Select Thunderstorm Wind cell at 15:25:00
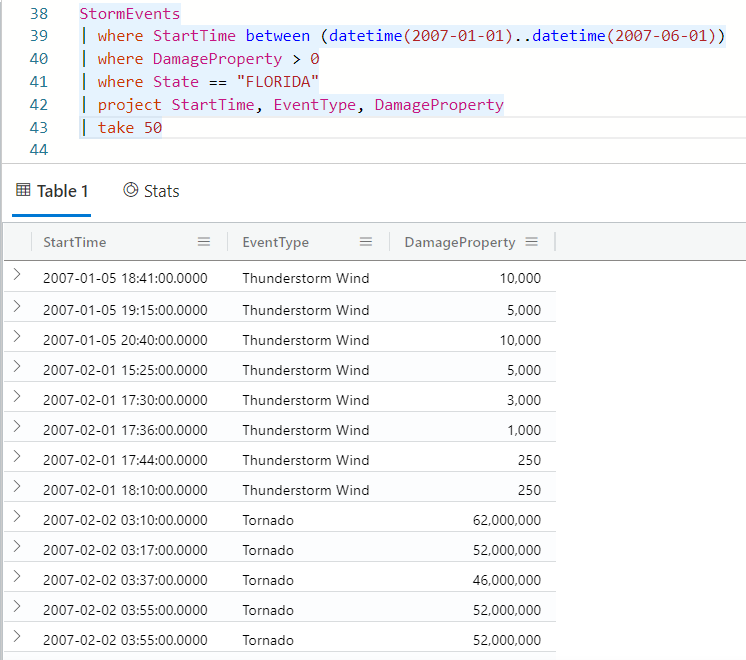This screenshot has width=746, height=660. tap(306, 370)
